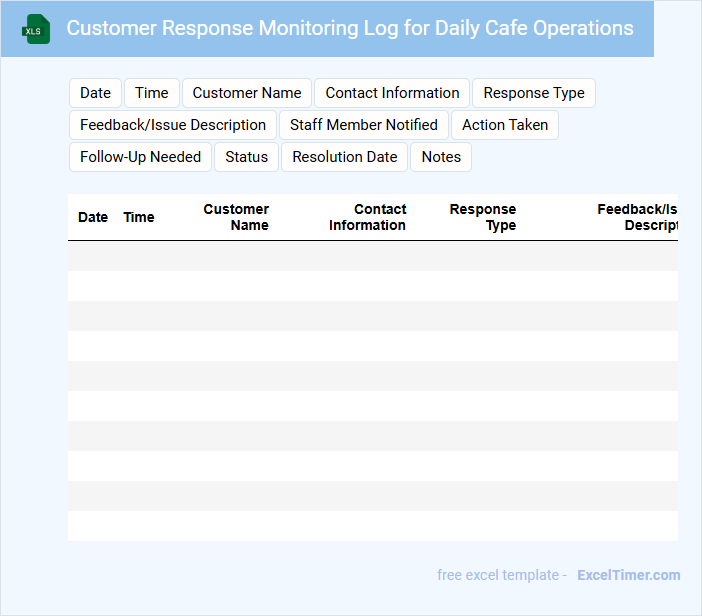Click the Contact Information table column header

(368, 217)
